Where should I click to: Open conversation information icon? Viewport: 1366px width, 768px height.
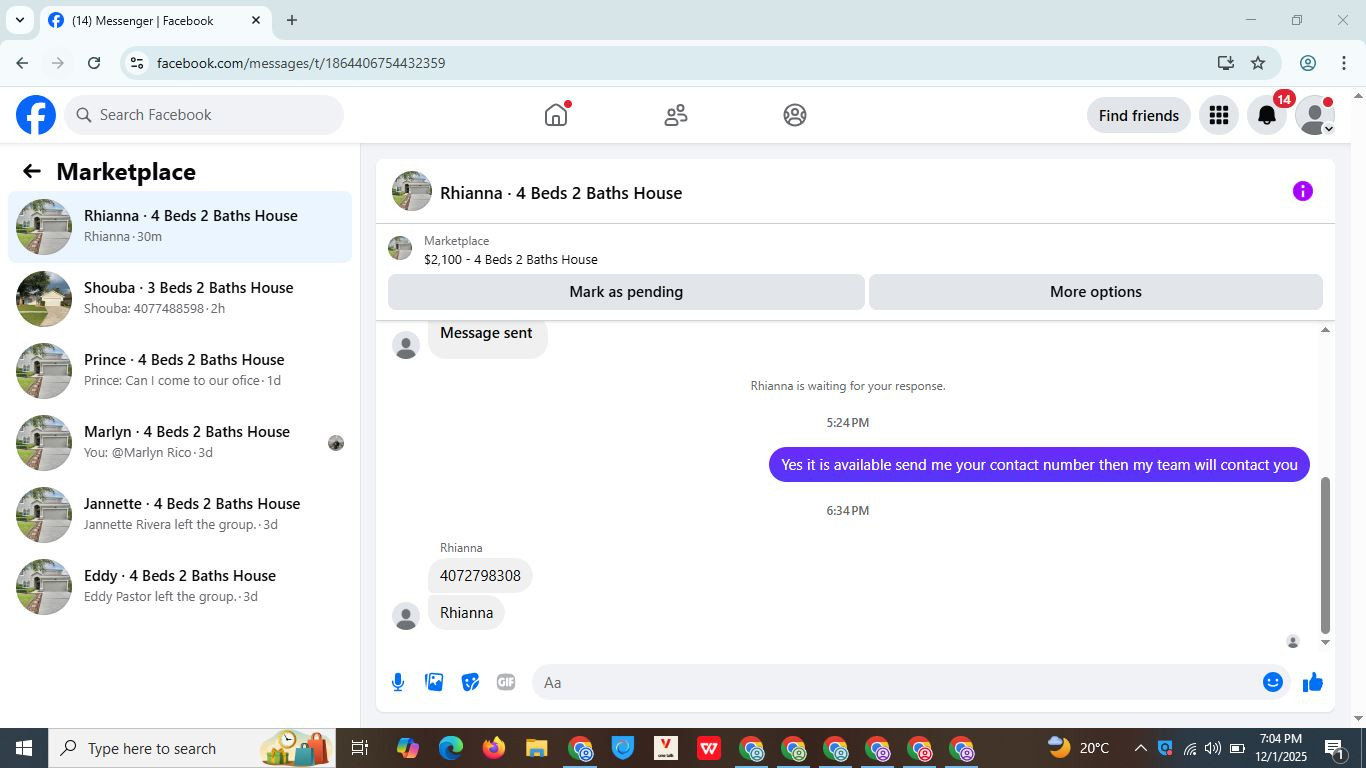pos(1302,191)
